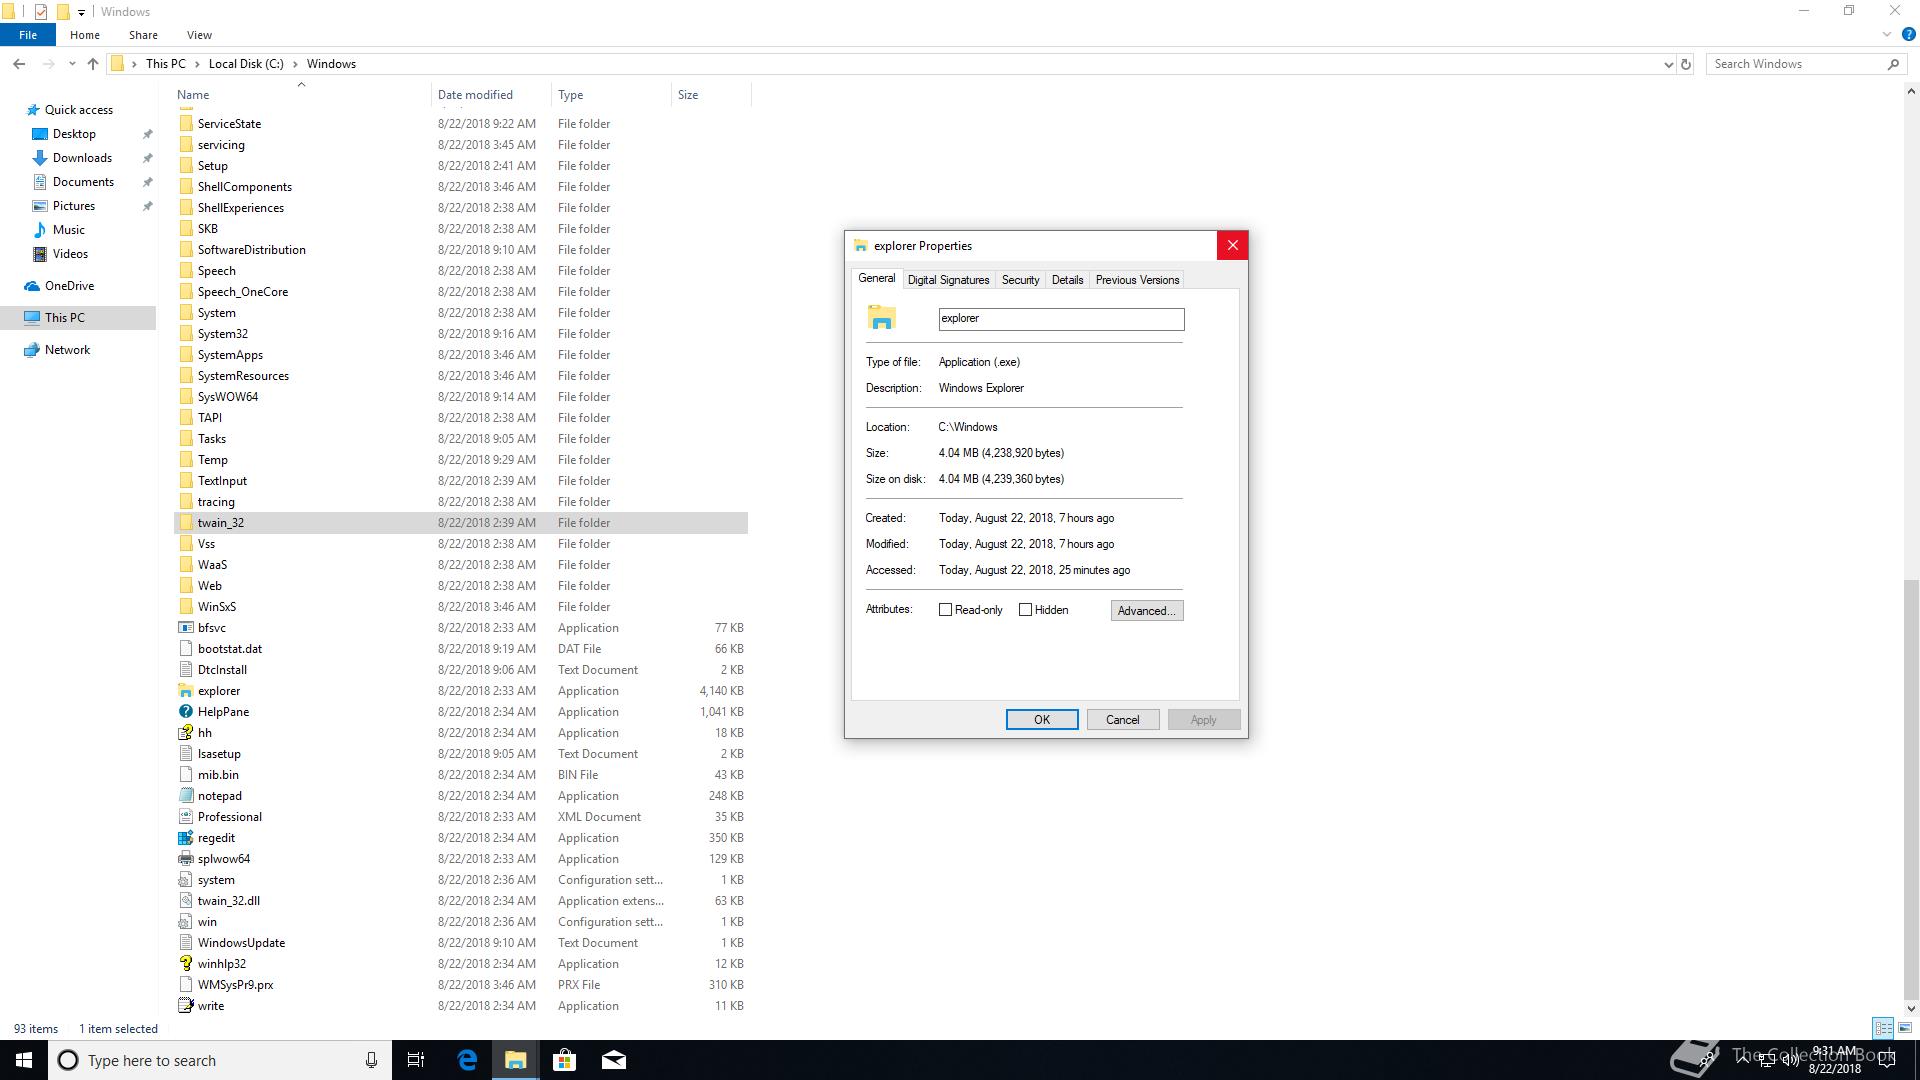
Task: Open the Share ribbon tab
Action: pyautogui.click(x=143, y=35)
